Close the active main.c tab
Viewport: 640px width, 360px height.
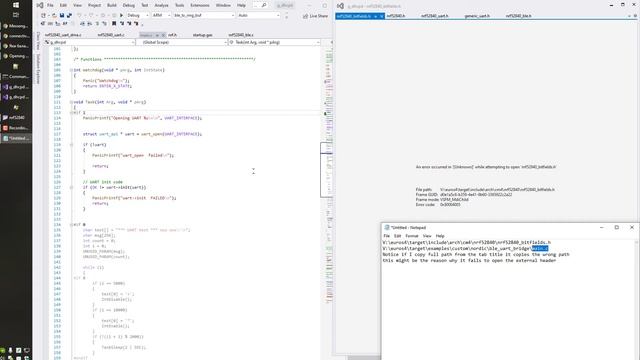pyautogui.click(x=163, y=35)
